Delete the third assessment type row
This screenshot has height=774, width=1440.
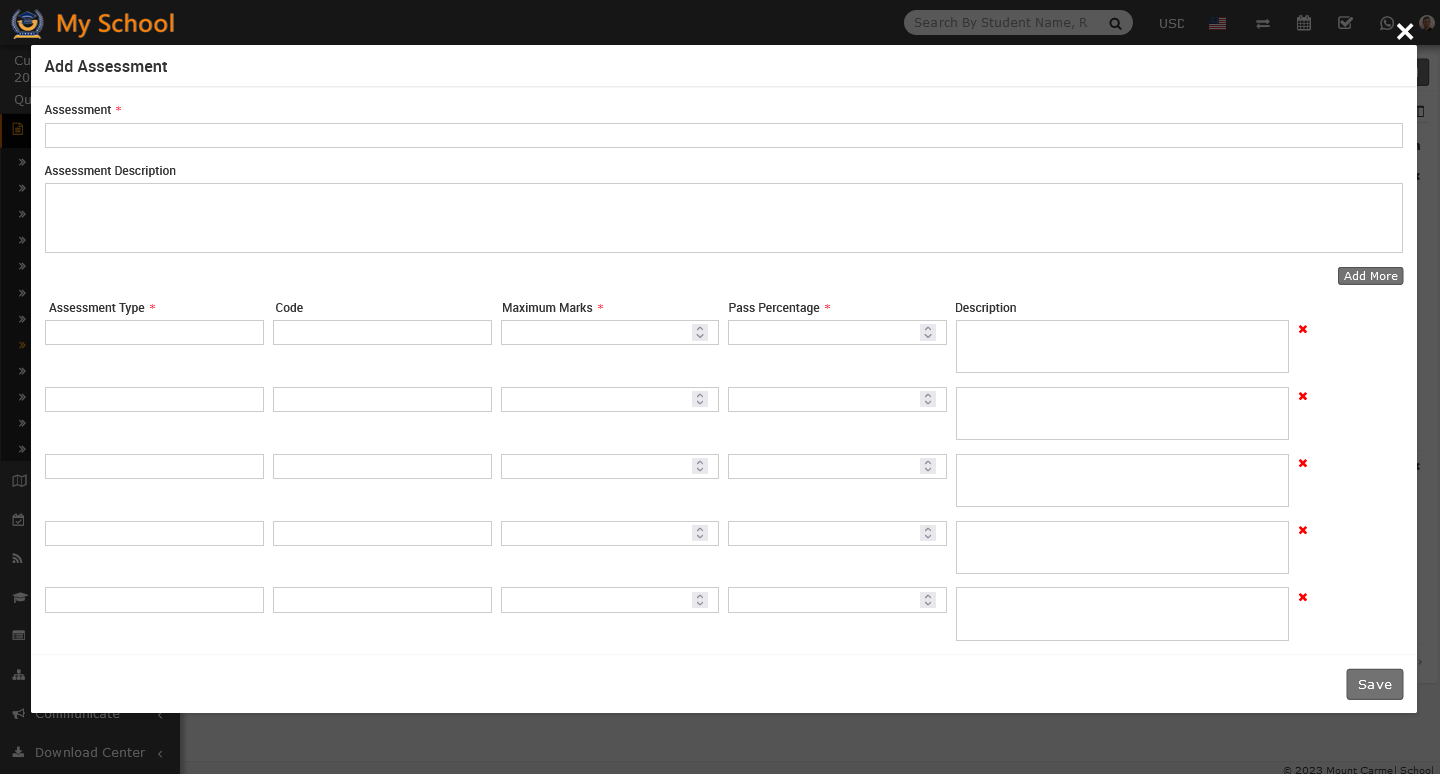pos(1302,464)
